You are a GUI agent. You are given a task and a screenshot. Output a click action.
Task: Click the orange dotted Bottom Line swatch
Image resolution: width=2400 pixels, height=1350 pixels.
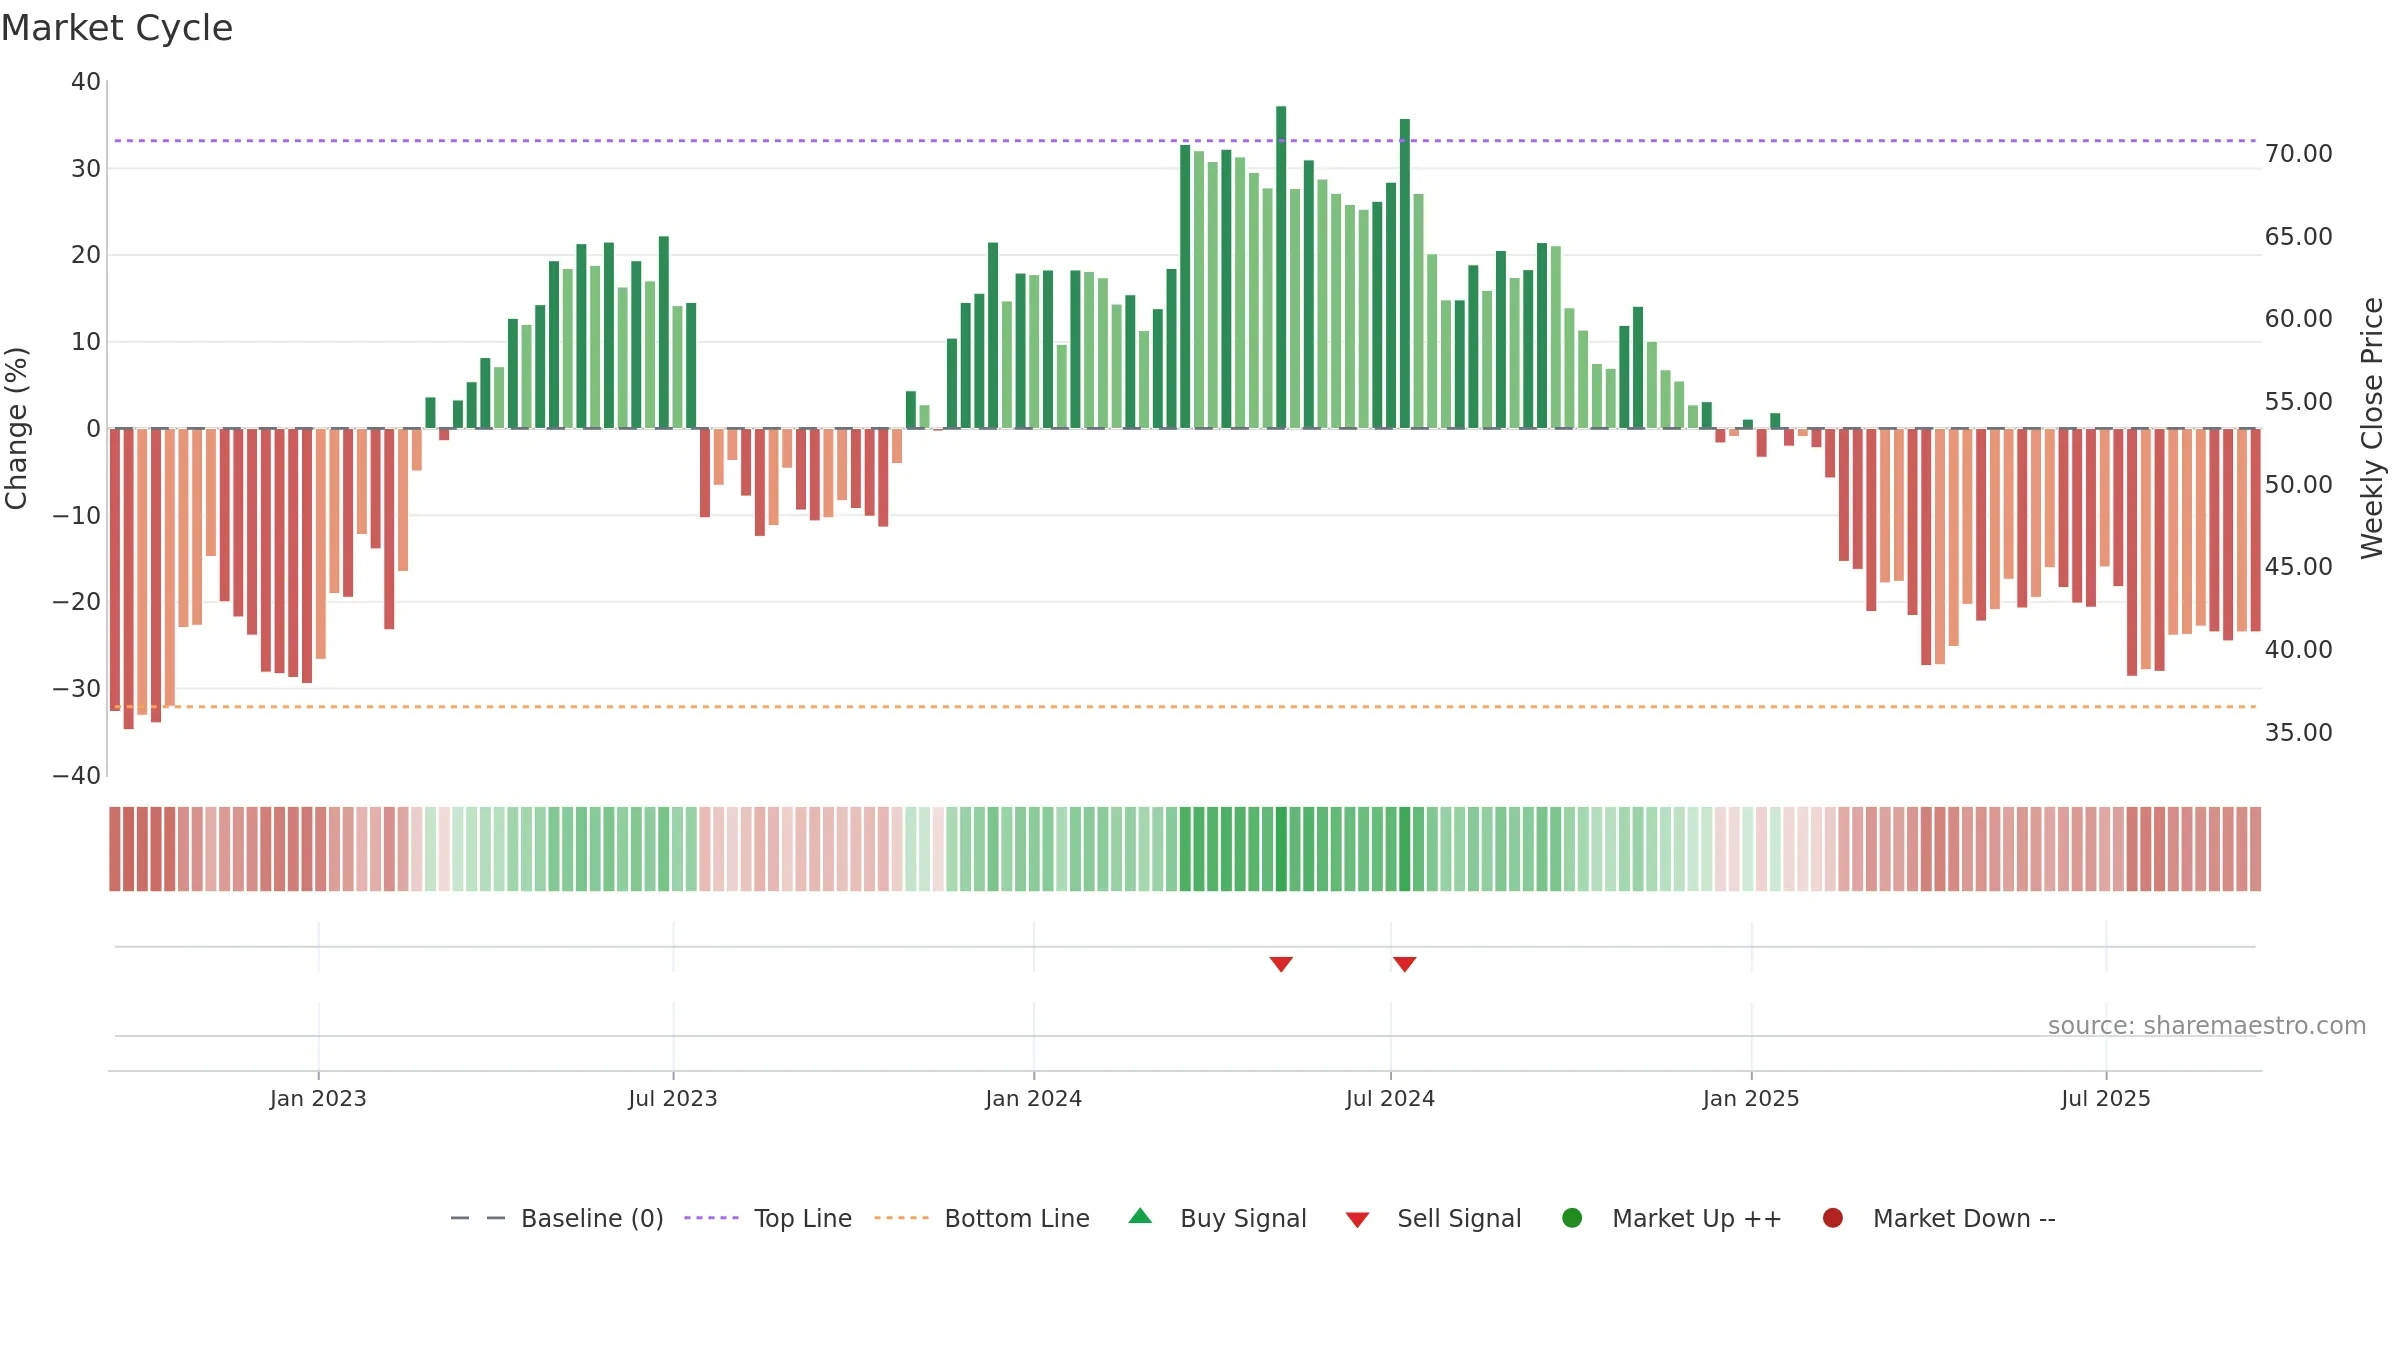click(x=901, y=1218)
